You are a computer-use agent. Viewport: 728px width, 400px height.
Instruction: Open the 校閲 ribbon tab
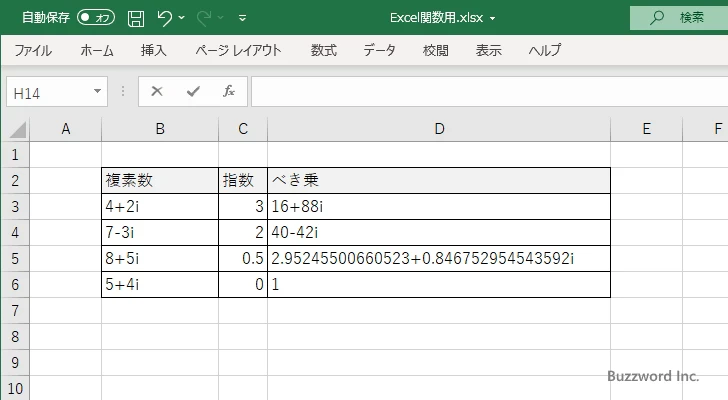coord(436,50)
